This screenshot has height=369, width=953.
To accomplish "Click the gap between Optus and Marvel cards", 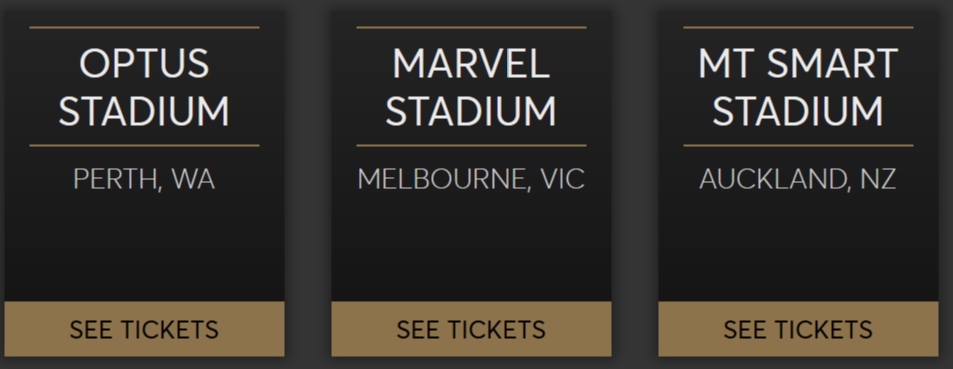I will click(308, 182).
